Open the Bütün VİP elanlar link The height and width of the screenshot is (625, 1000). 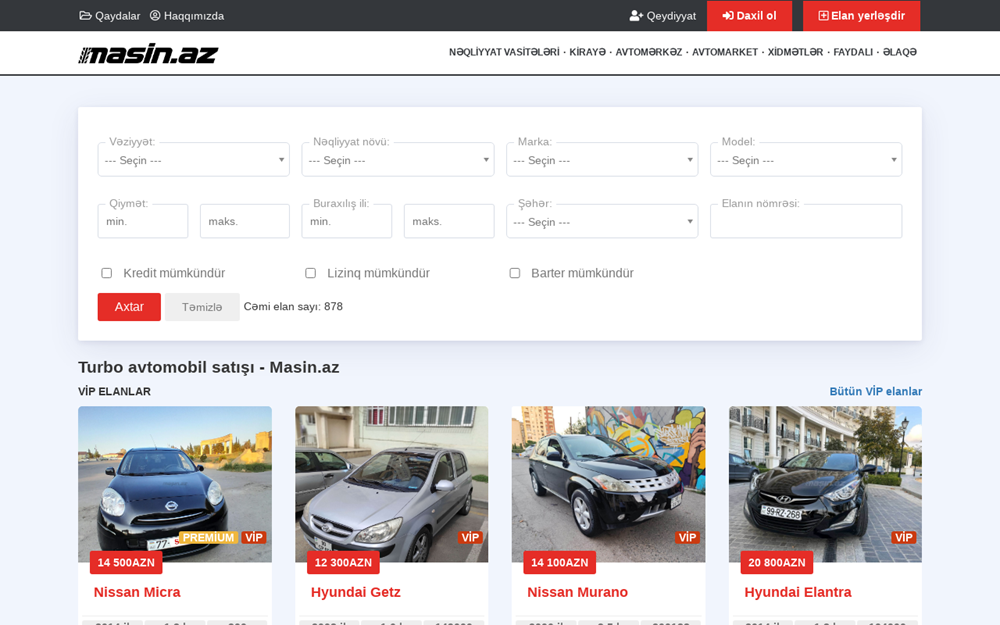pos(876,392)
